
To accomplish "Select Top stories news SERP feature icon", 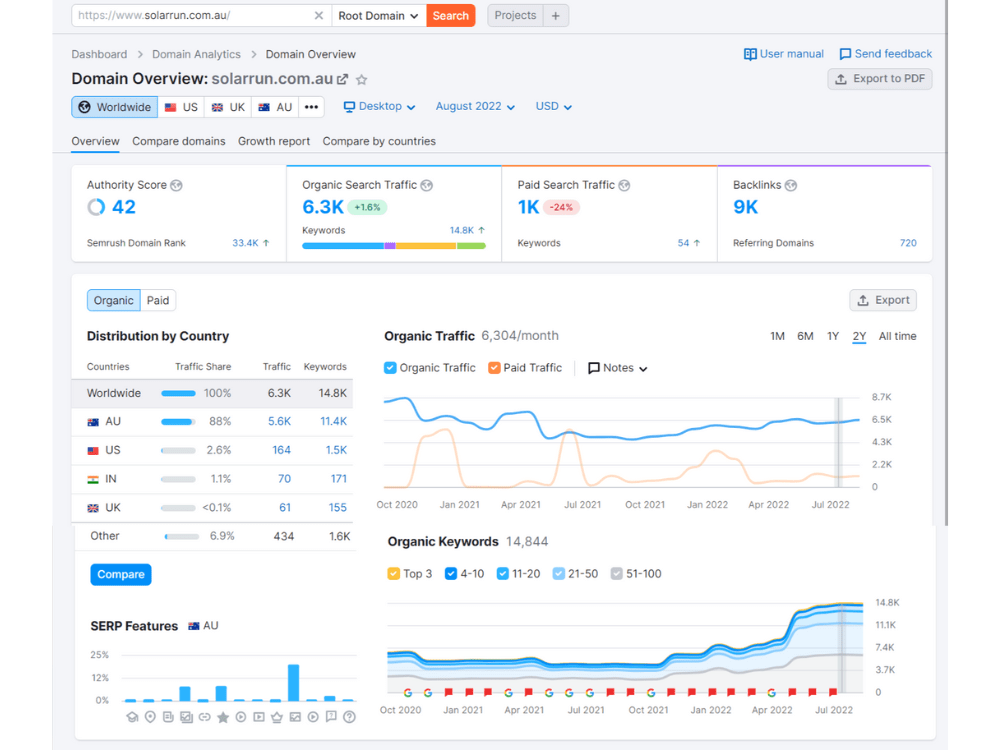I will coord(168,717).
